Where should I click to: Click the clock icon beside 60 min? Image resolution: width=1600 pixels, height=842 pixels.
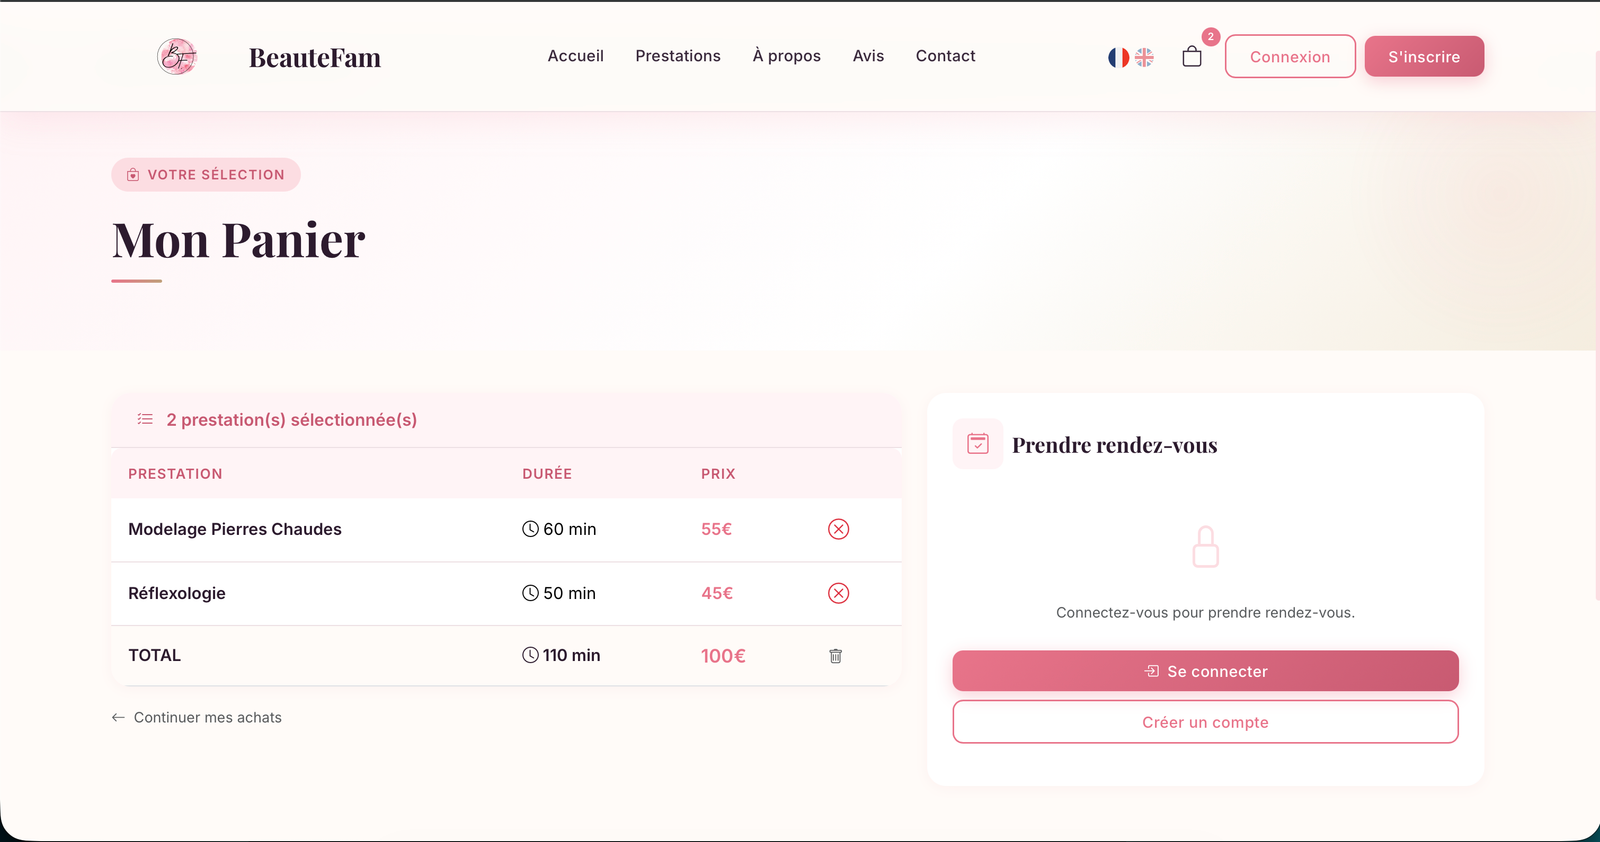(530, 528)
